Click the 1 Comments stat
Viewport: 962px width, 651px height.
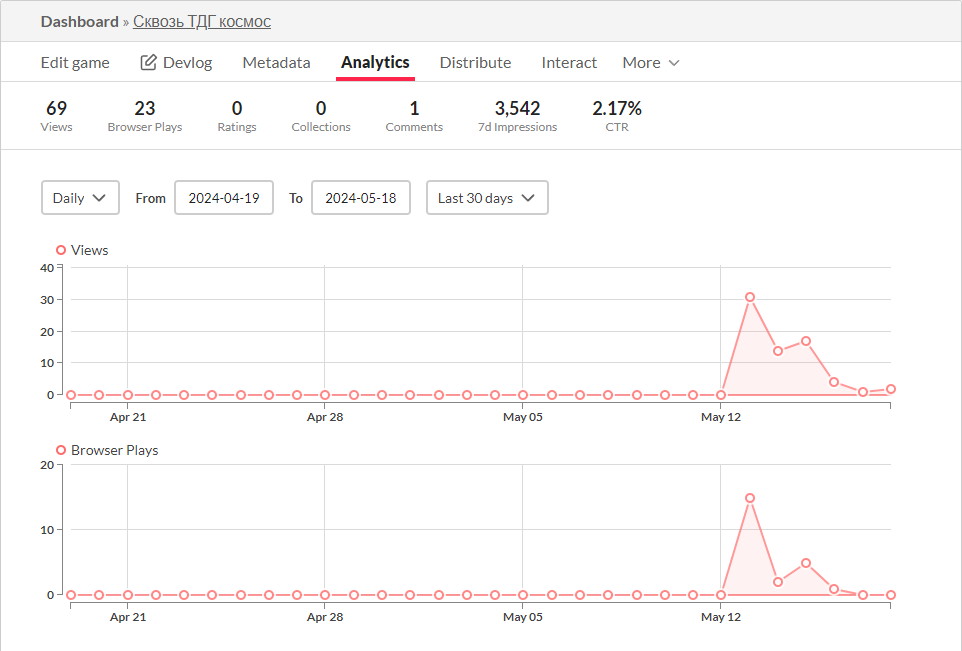tap(414, 116)
